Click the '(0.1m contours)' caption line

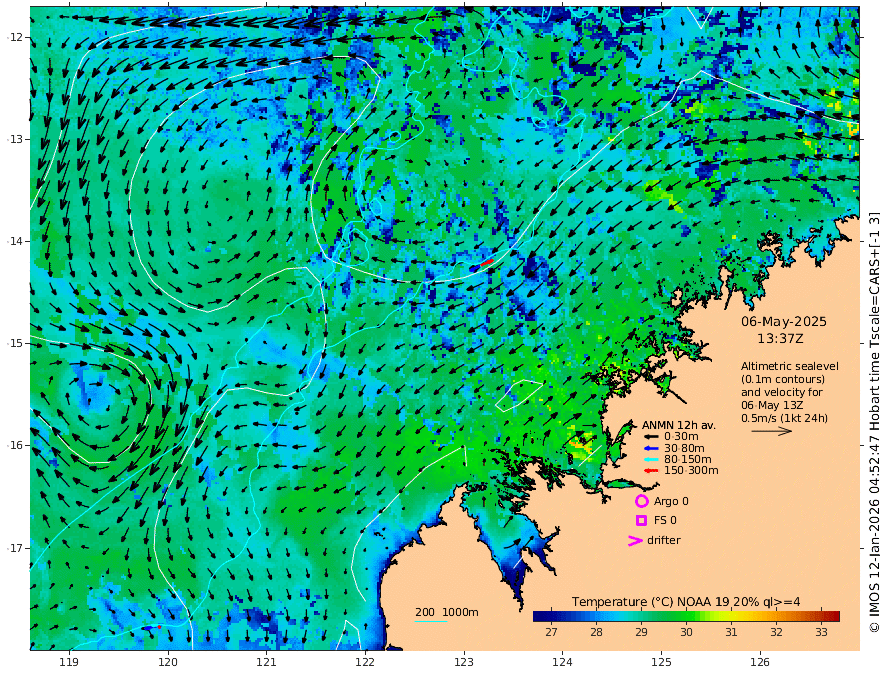coord(782,379)
